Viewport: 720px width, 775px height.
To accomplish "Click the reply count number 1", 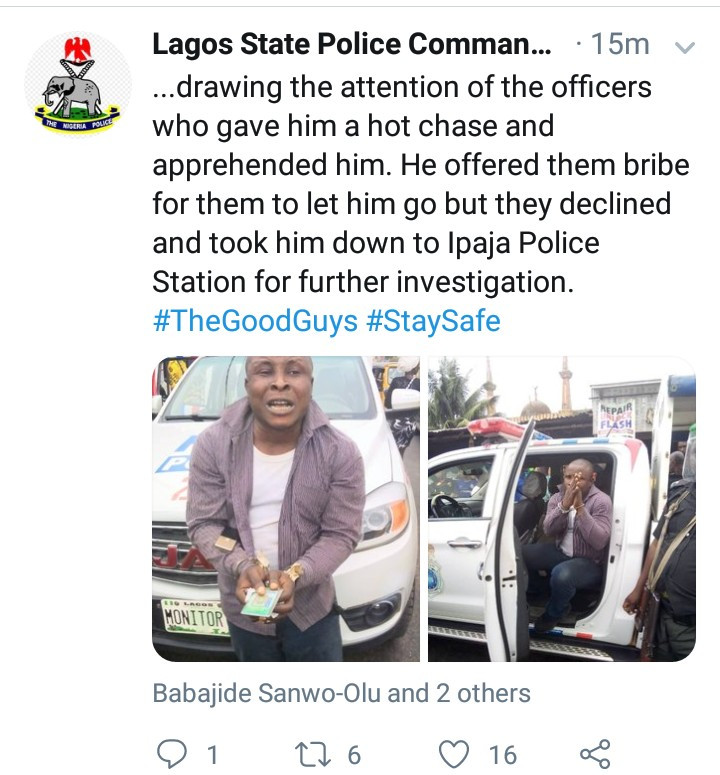I will (x=212, y=753).
